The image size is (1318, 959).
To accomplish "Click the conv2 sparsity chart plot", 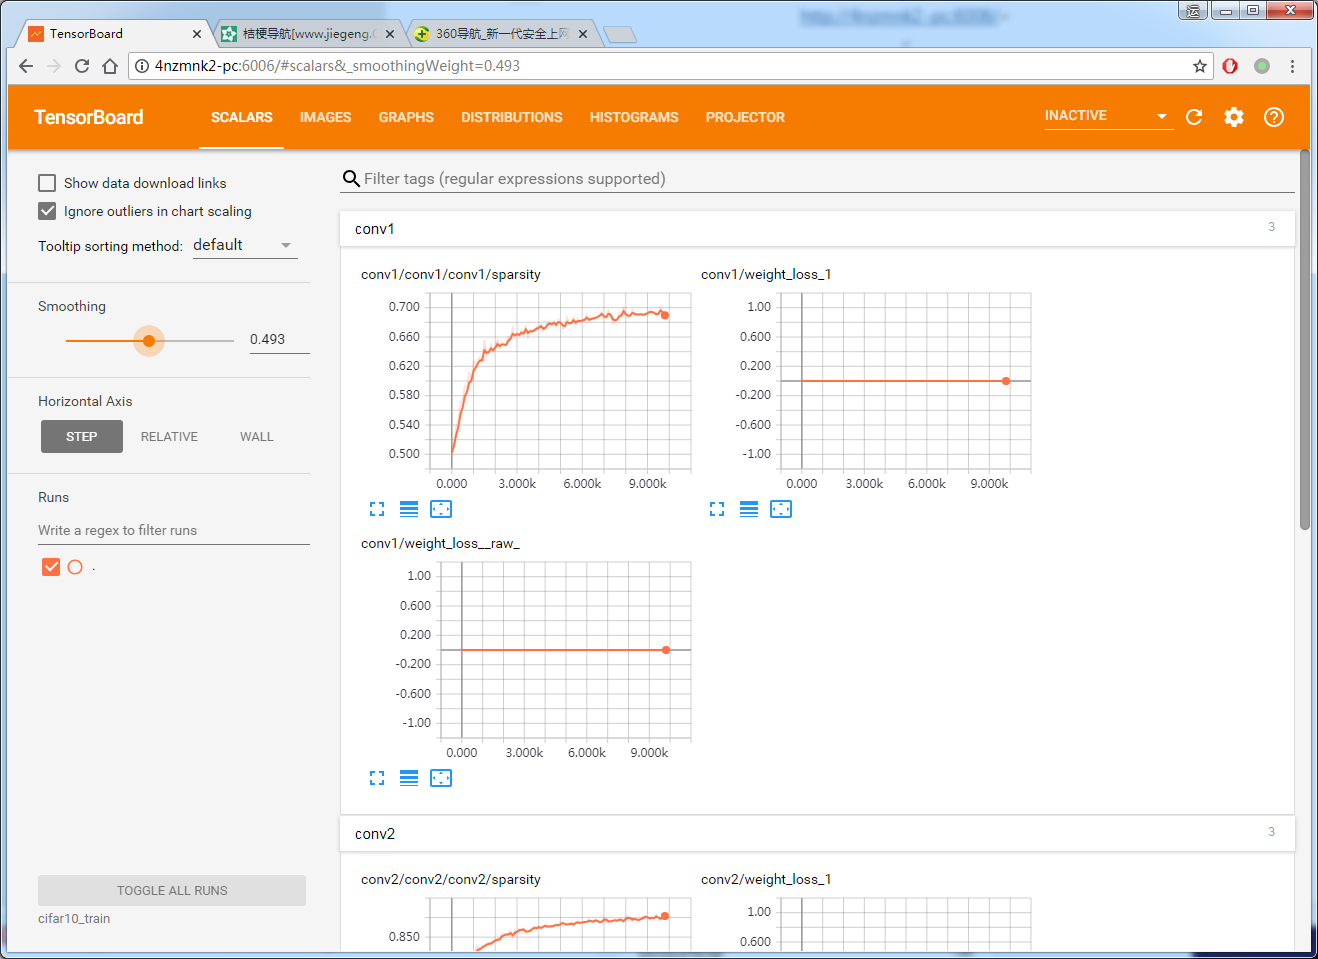I will tap(560, 924).
